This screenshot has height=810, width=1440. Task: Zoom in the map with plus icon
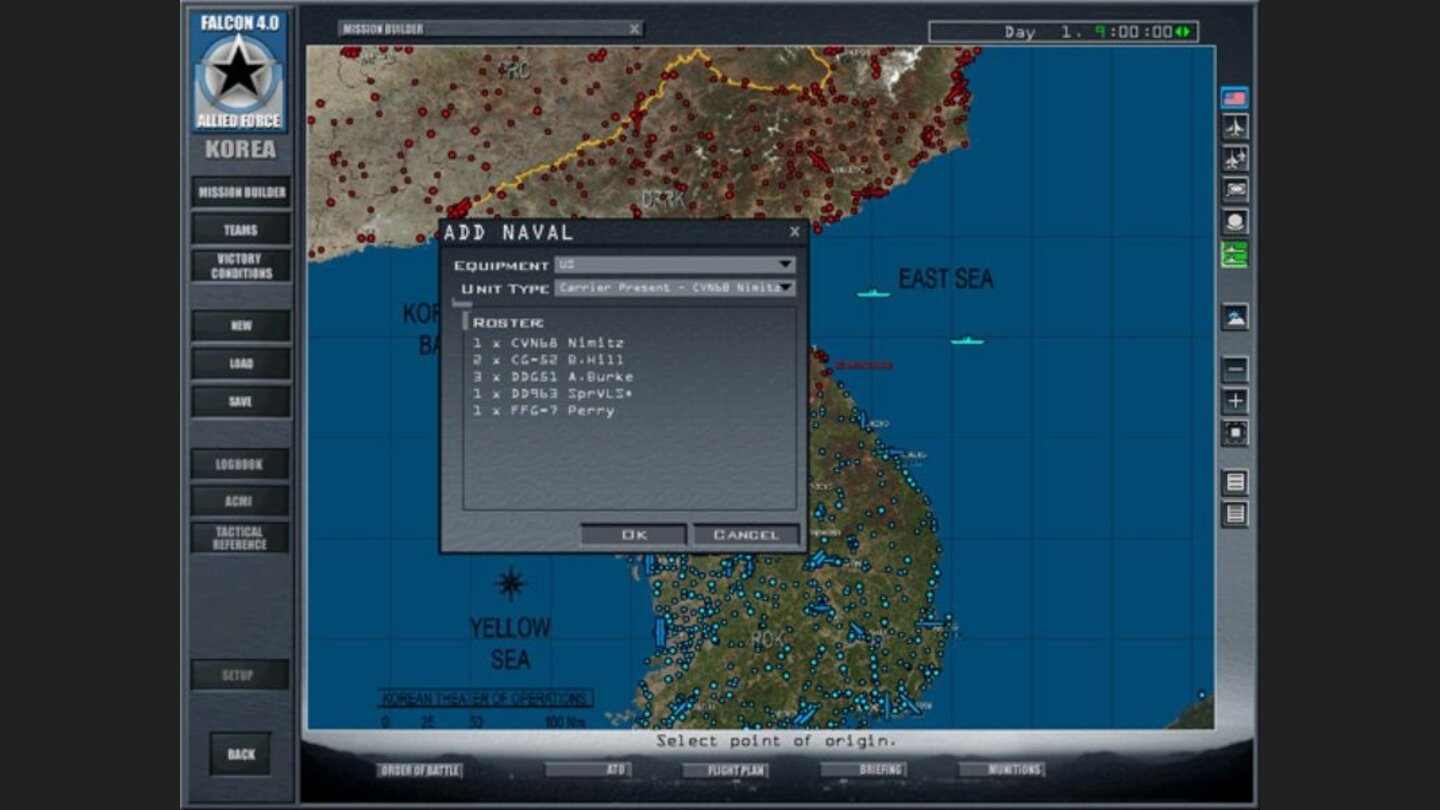pyautogui.click(x=1235, y=401)
